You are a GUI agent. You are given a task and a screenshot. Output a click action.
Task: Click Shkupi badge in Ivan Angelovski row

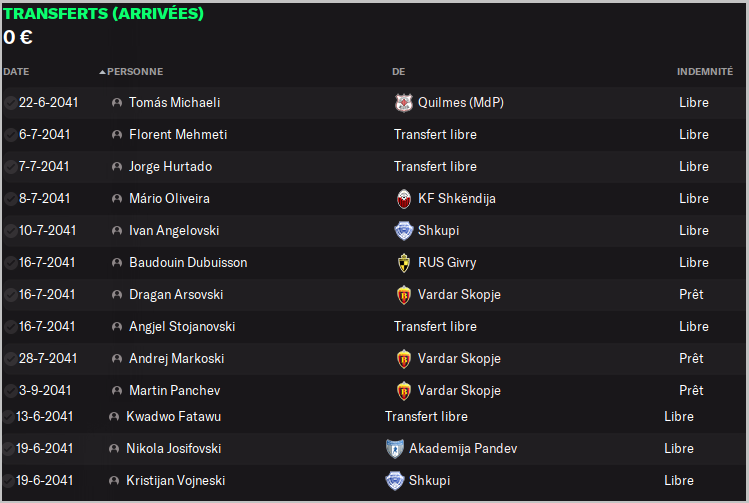(404, 230)
